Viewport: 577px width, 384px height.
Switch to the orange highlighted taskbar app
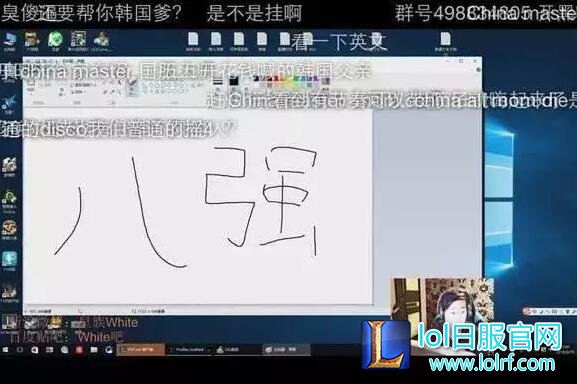click(x=141, y=349)
